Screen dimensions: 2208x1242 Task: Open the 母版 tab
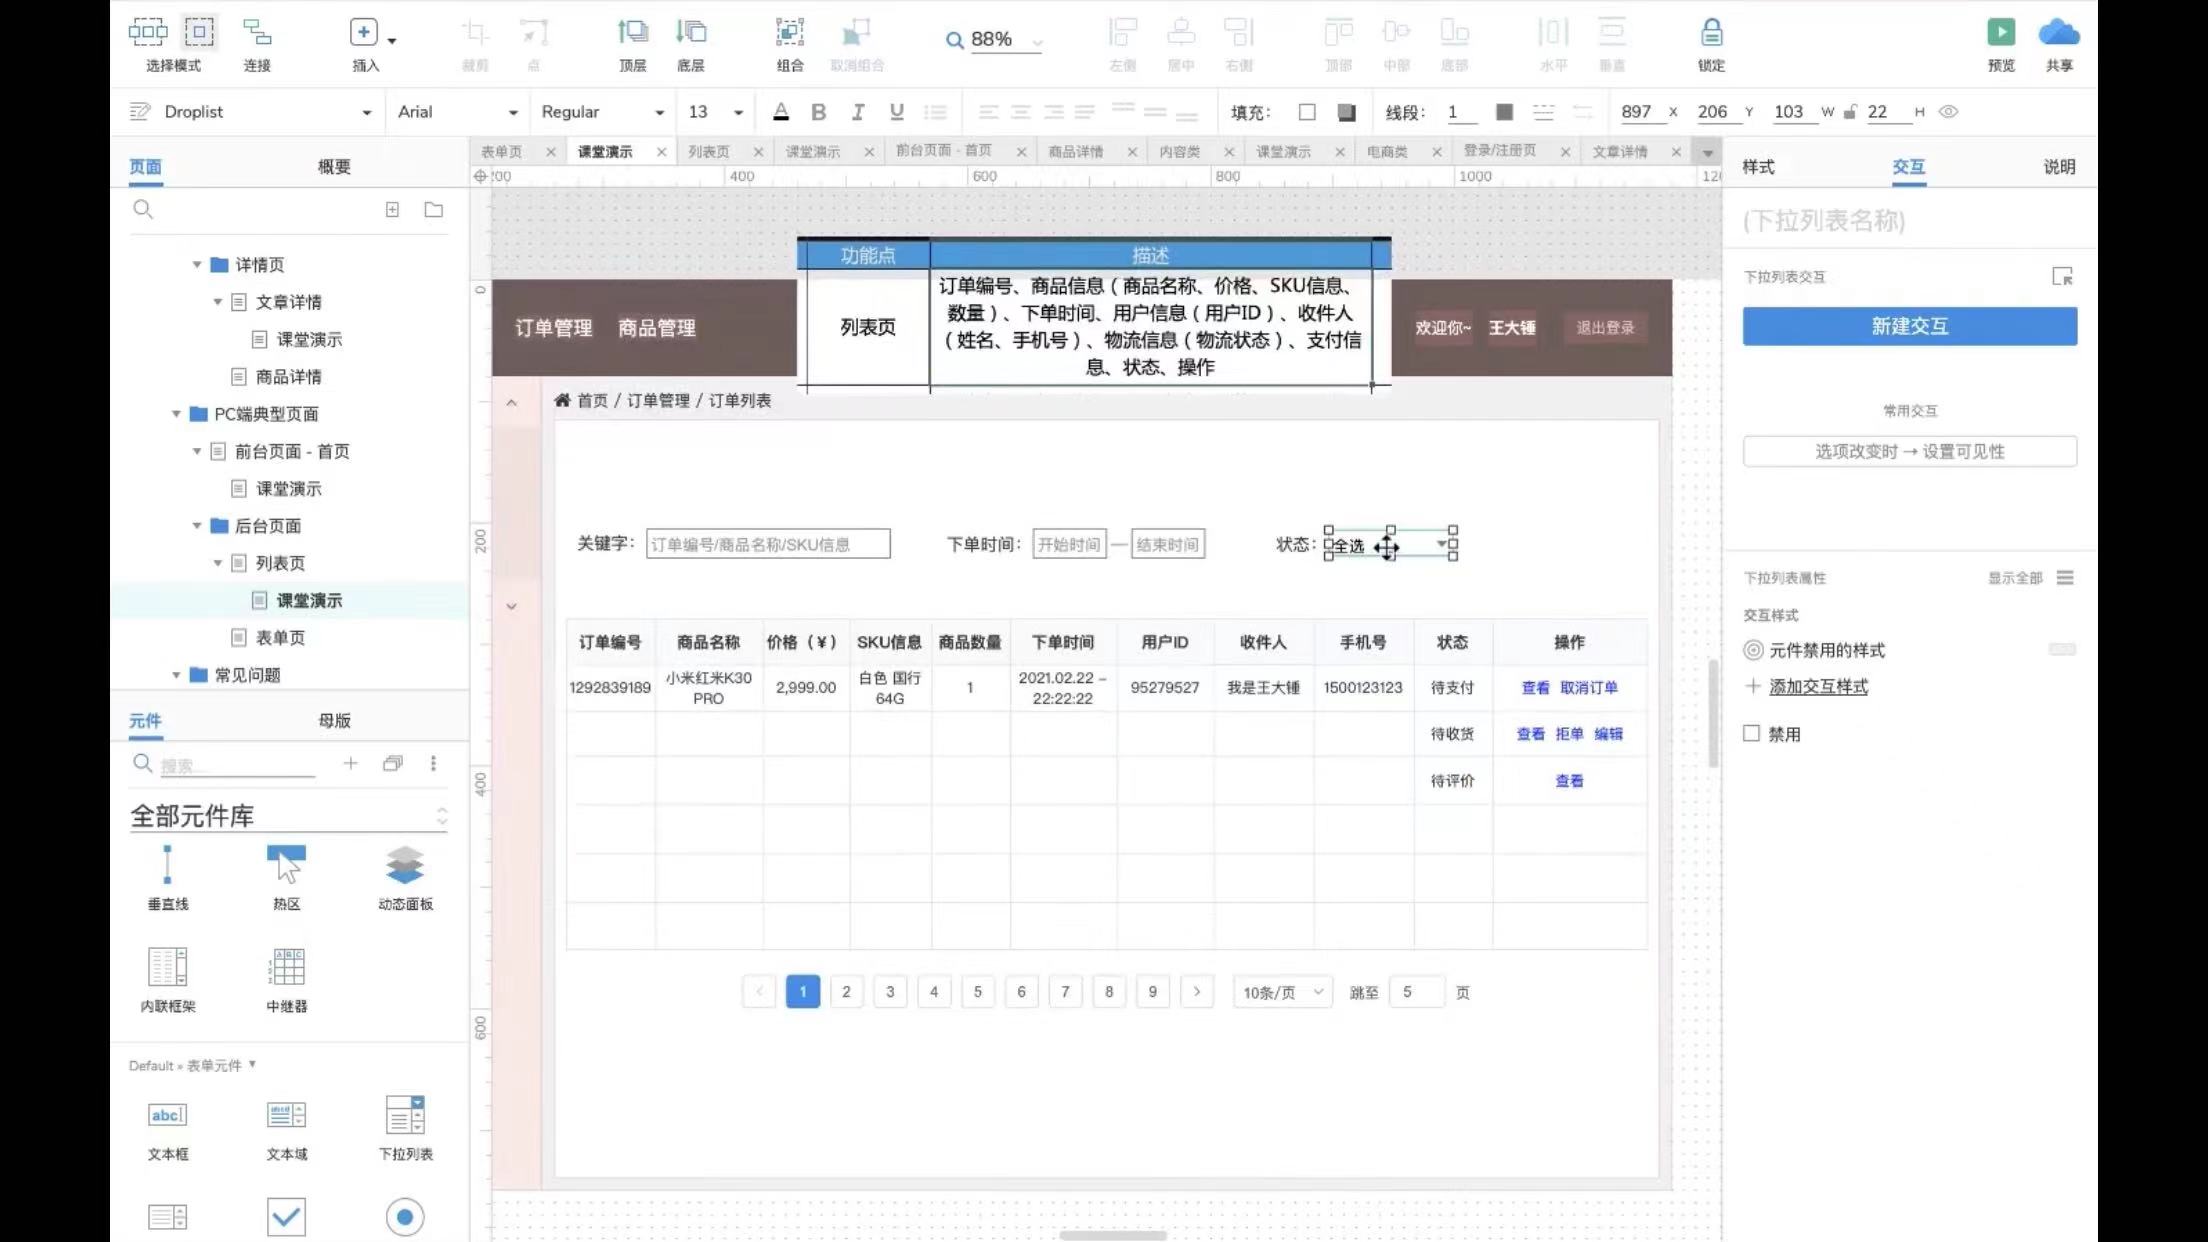(334, 720)
